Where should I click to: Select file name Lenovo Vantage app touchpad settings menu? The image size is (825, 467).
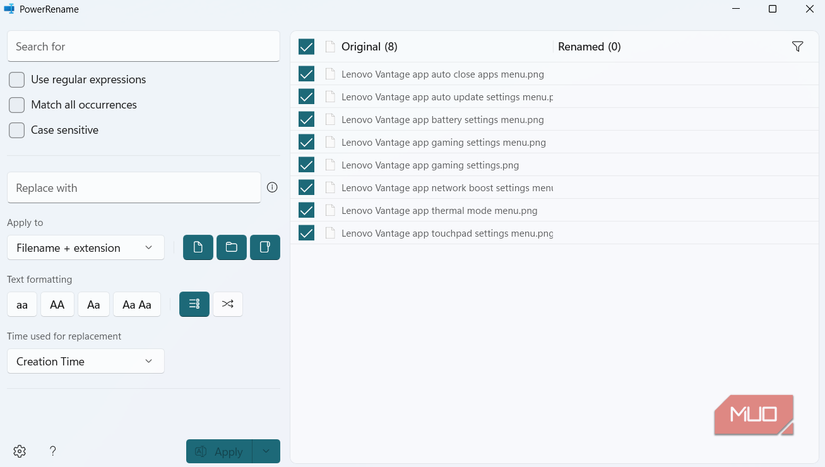tap(447, 234)
